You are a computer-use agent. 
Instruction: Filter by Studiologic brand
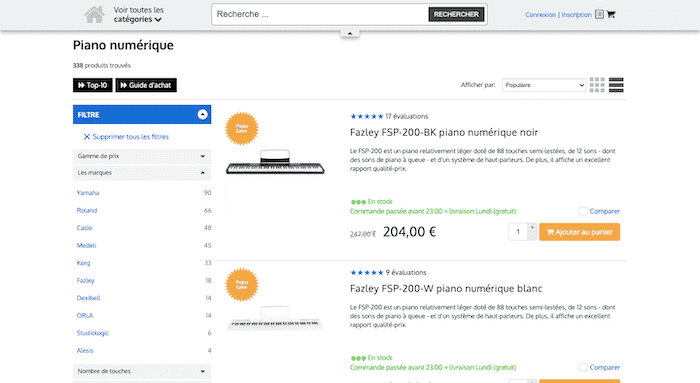[x=92, y=333]
